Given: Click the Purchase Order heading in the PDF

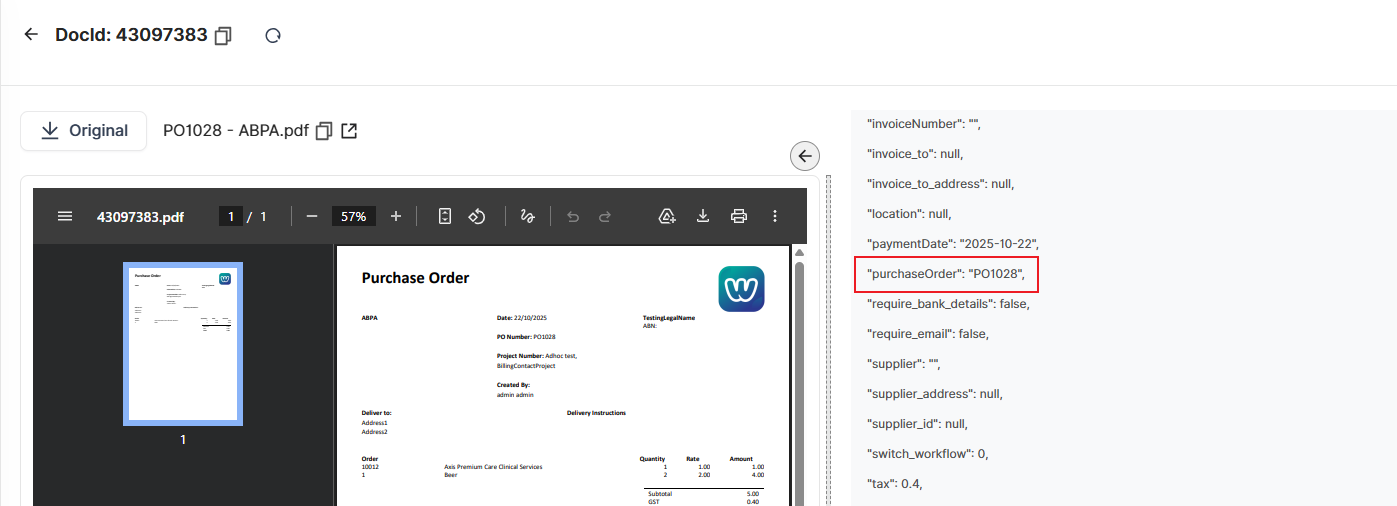Looking at the screenshot, I should 415,278.
